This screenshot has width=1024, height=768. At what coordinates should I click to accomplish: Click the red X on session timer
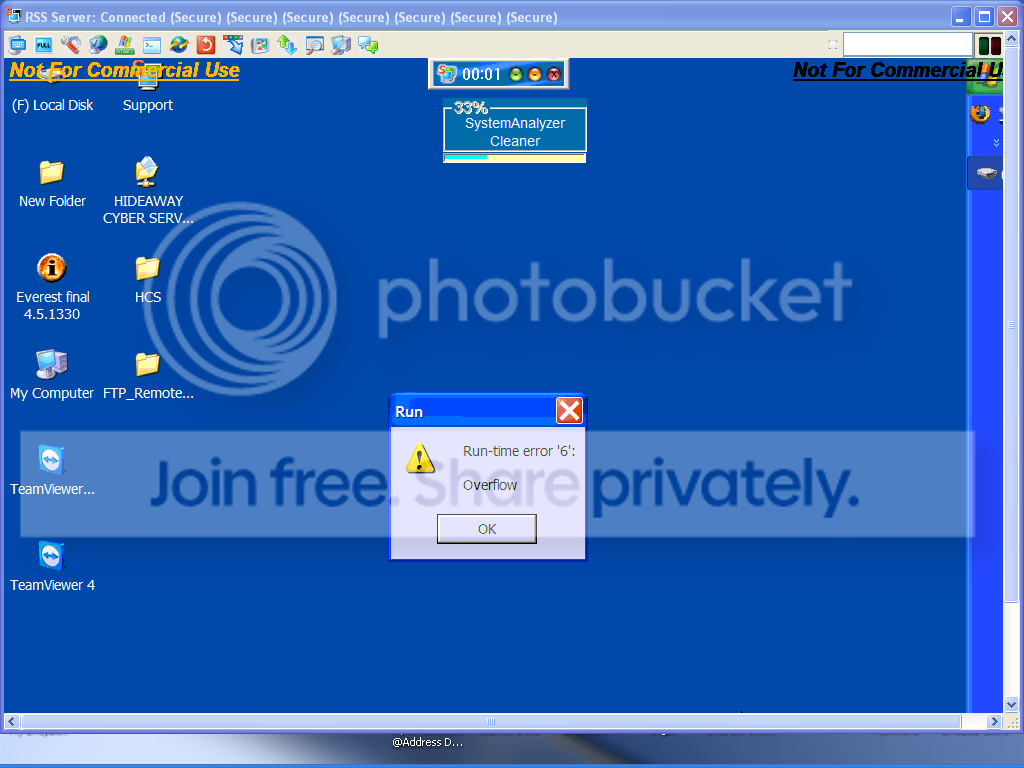coord(554,74)
